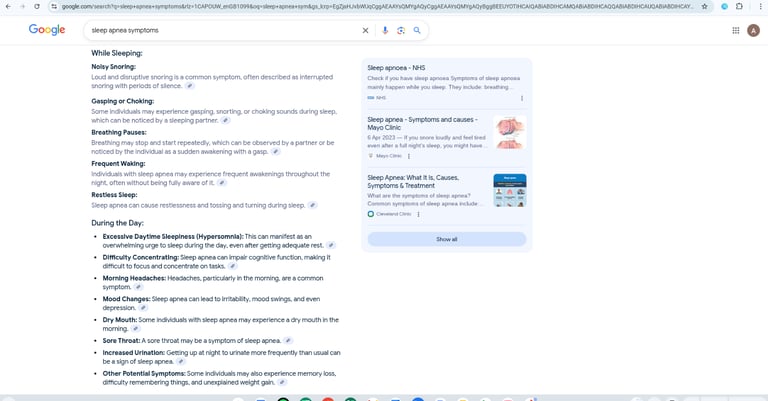Click the browser forward arrow
The height and width of the screenshot is (401, 768).
pos(22,6)
